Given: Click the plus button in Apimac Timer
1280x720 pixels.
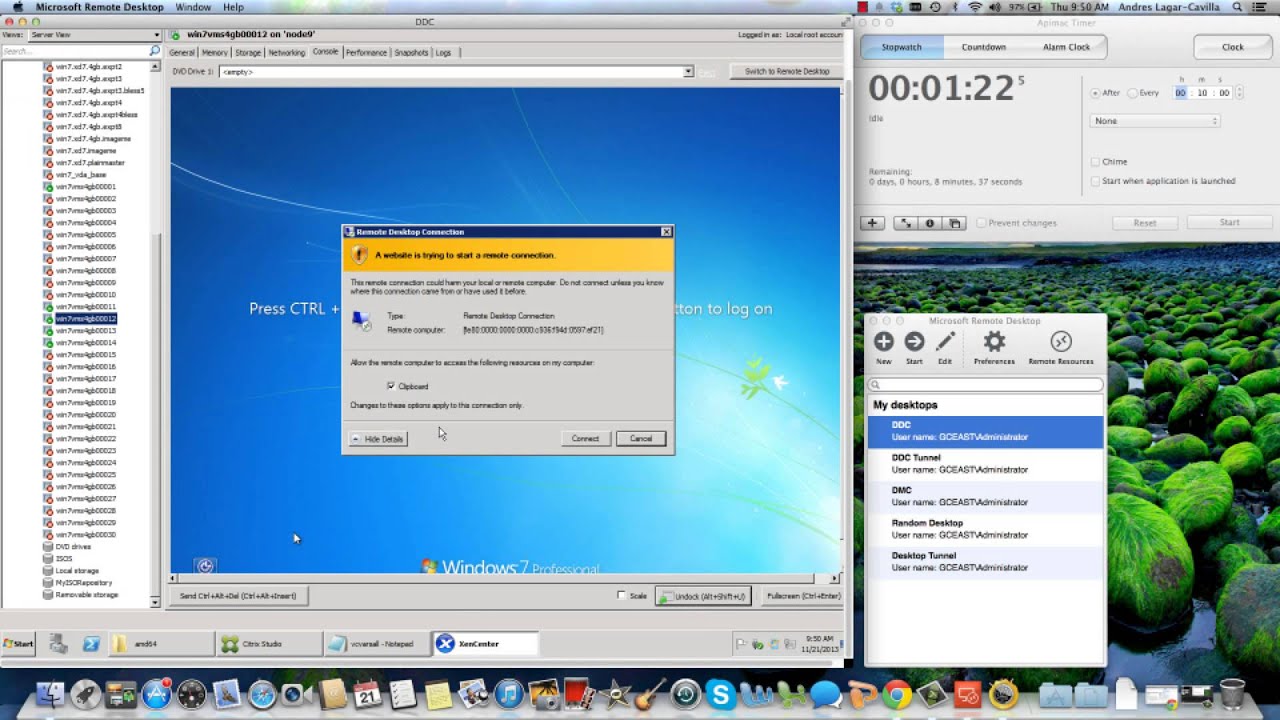Looking at the screenshot, I should [x=873, y=223].
